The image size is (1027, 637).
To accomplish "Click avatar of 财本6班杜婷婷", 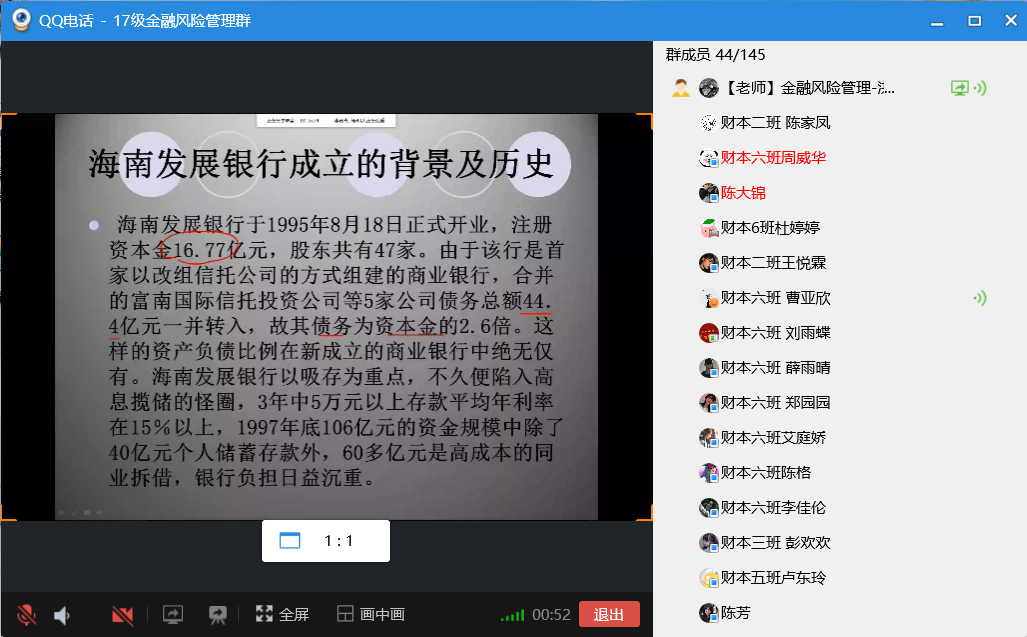I will coord(709,228).
